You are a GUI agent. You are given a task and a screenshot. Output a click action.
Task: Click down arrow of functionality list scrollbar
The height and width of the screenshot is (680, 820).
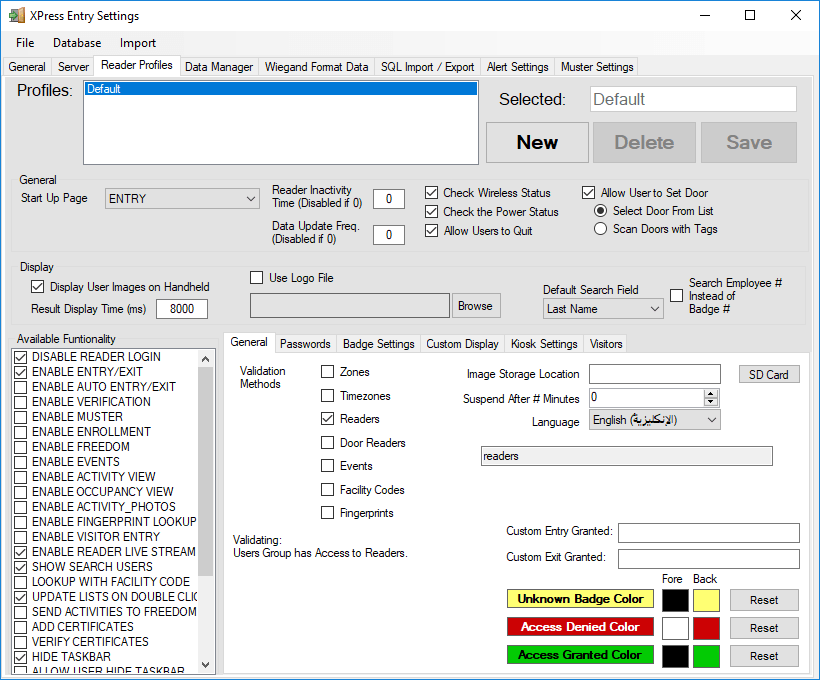pyautogui.click(x=206, y=665)
